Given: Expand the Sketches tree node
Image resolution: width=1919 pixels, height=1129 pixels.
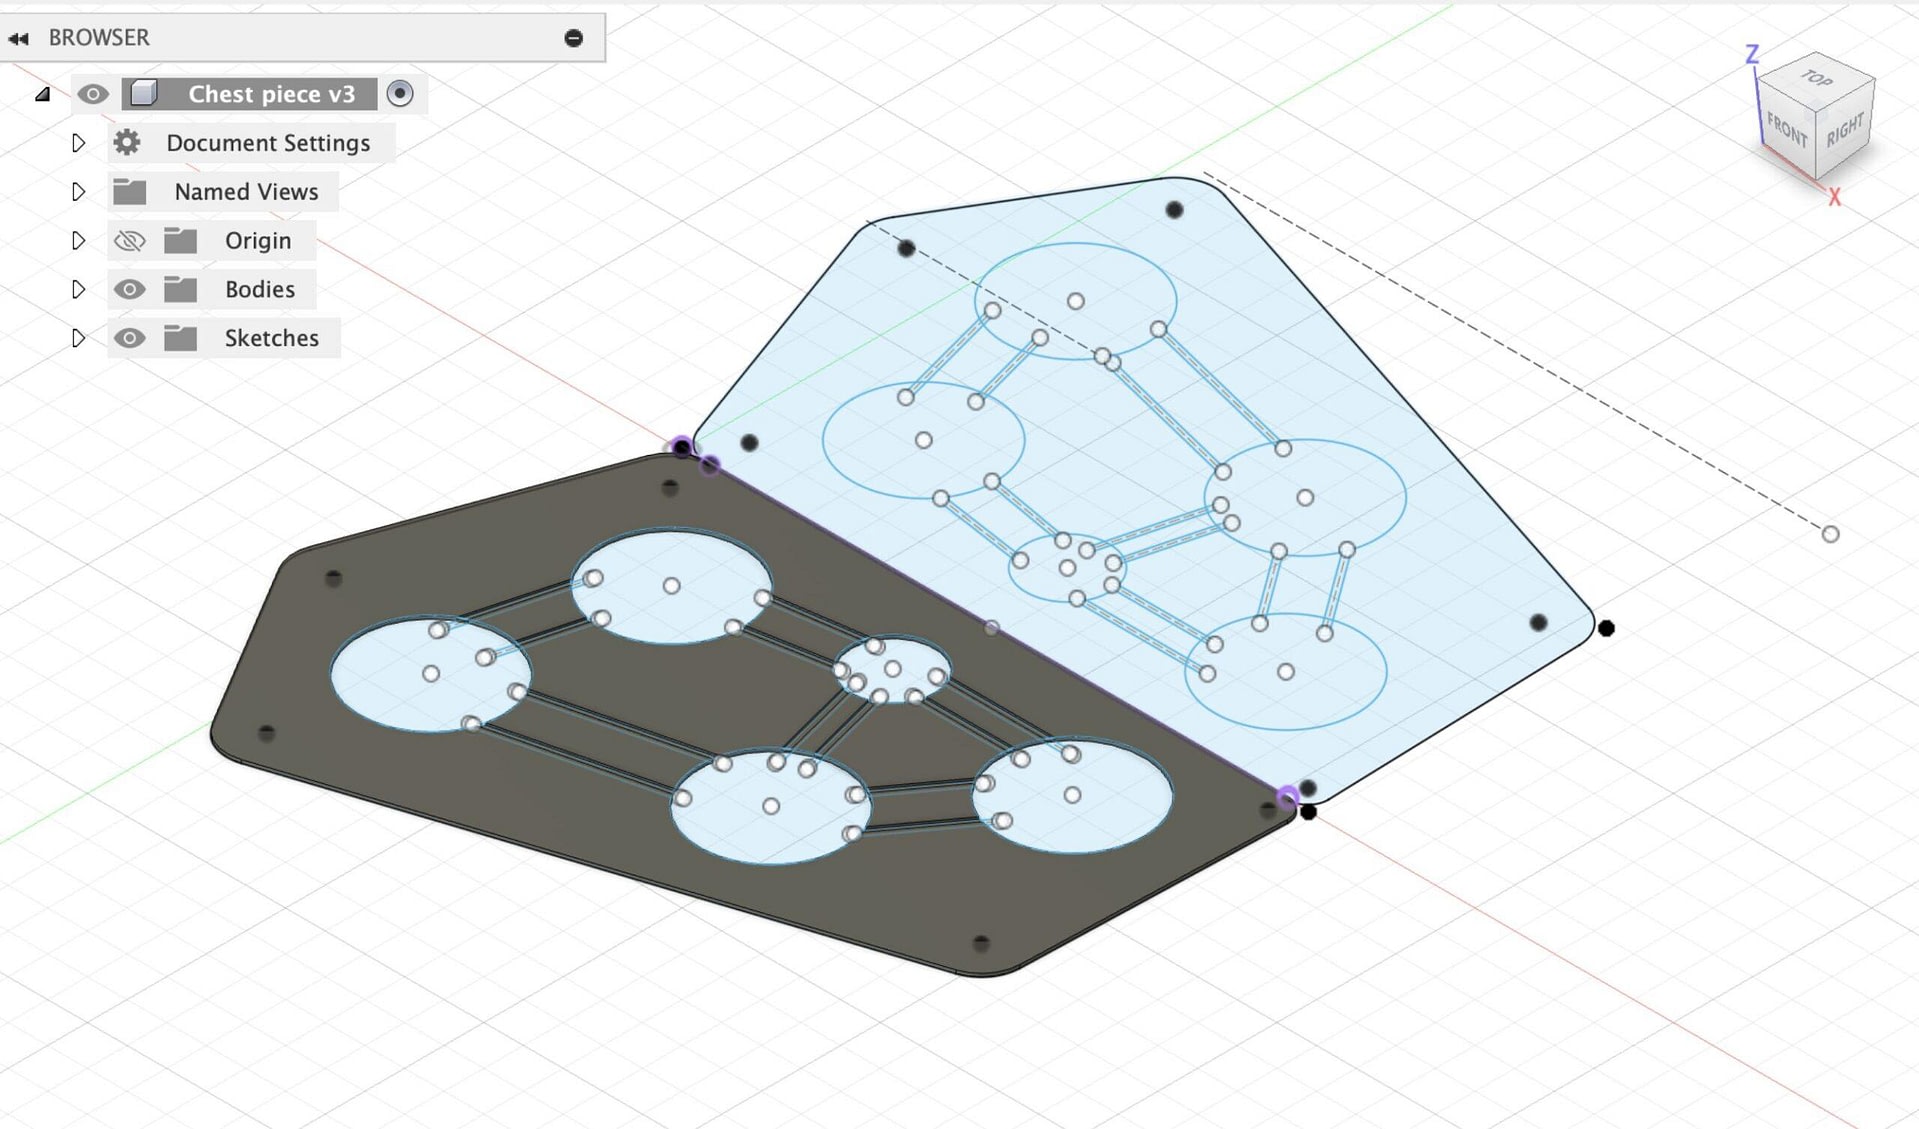Looking at the screenshot, I should coord(78,338).
